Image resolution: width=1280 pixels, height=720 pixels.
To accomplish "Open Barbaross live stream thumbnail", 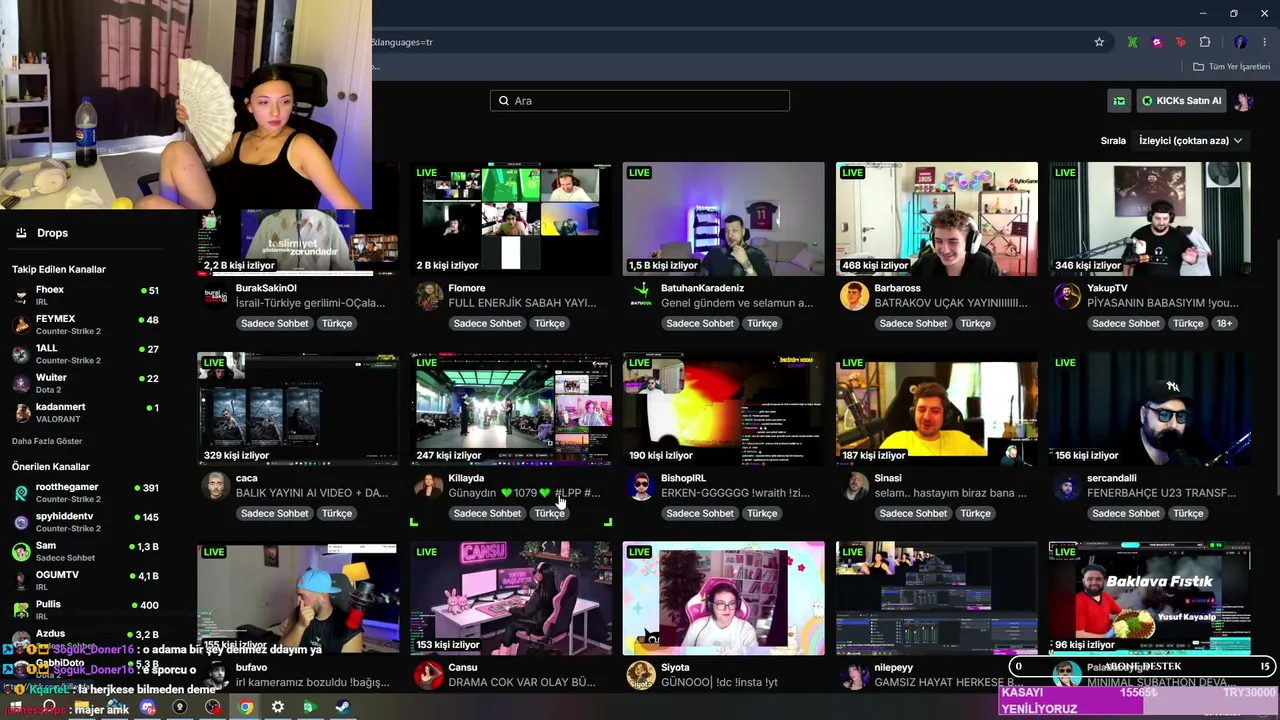I will coord(937,219).
